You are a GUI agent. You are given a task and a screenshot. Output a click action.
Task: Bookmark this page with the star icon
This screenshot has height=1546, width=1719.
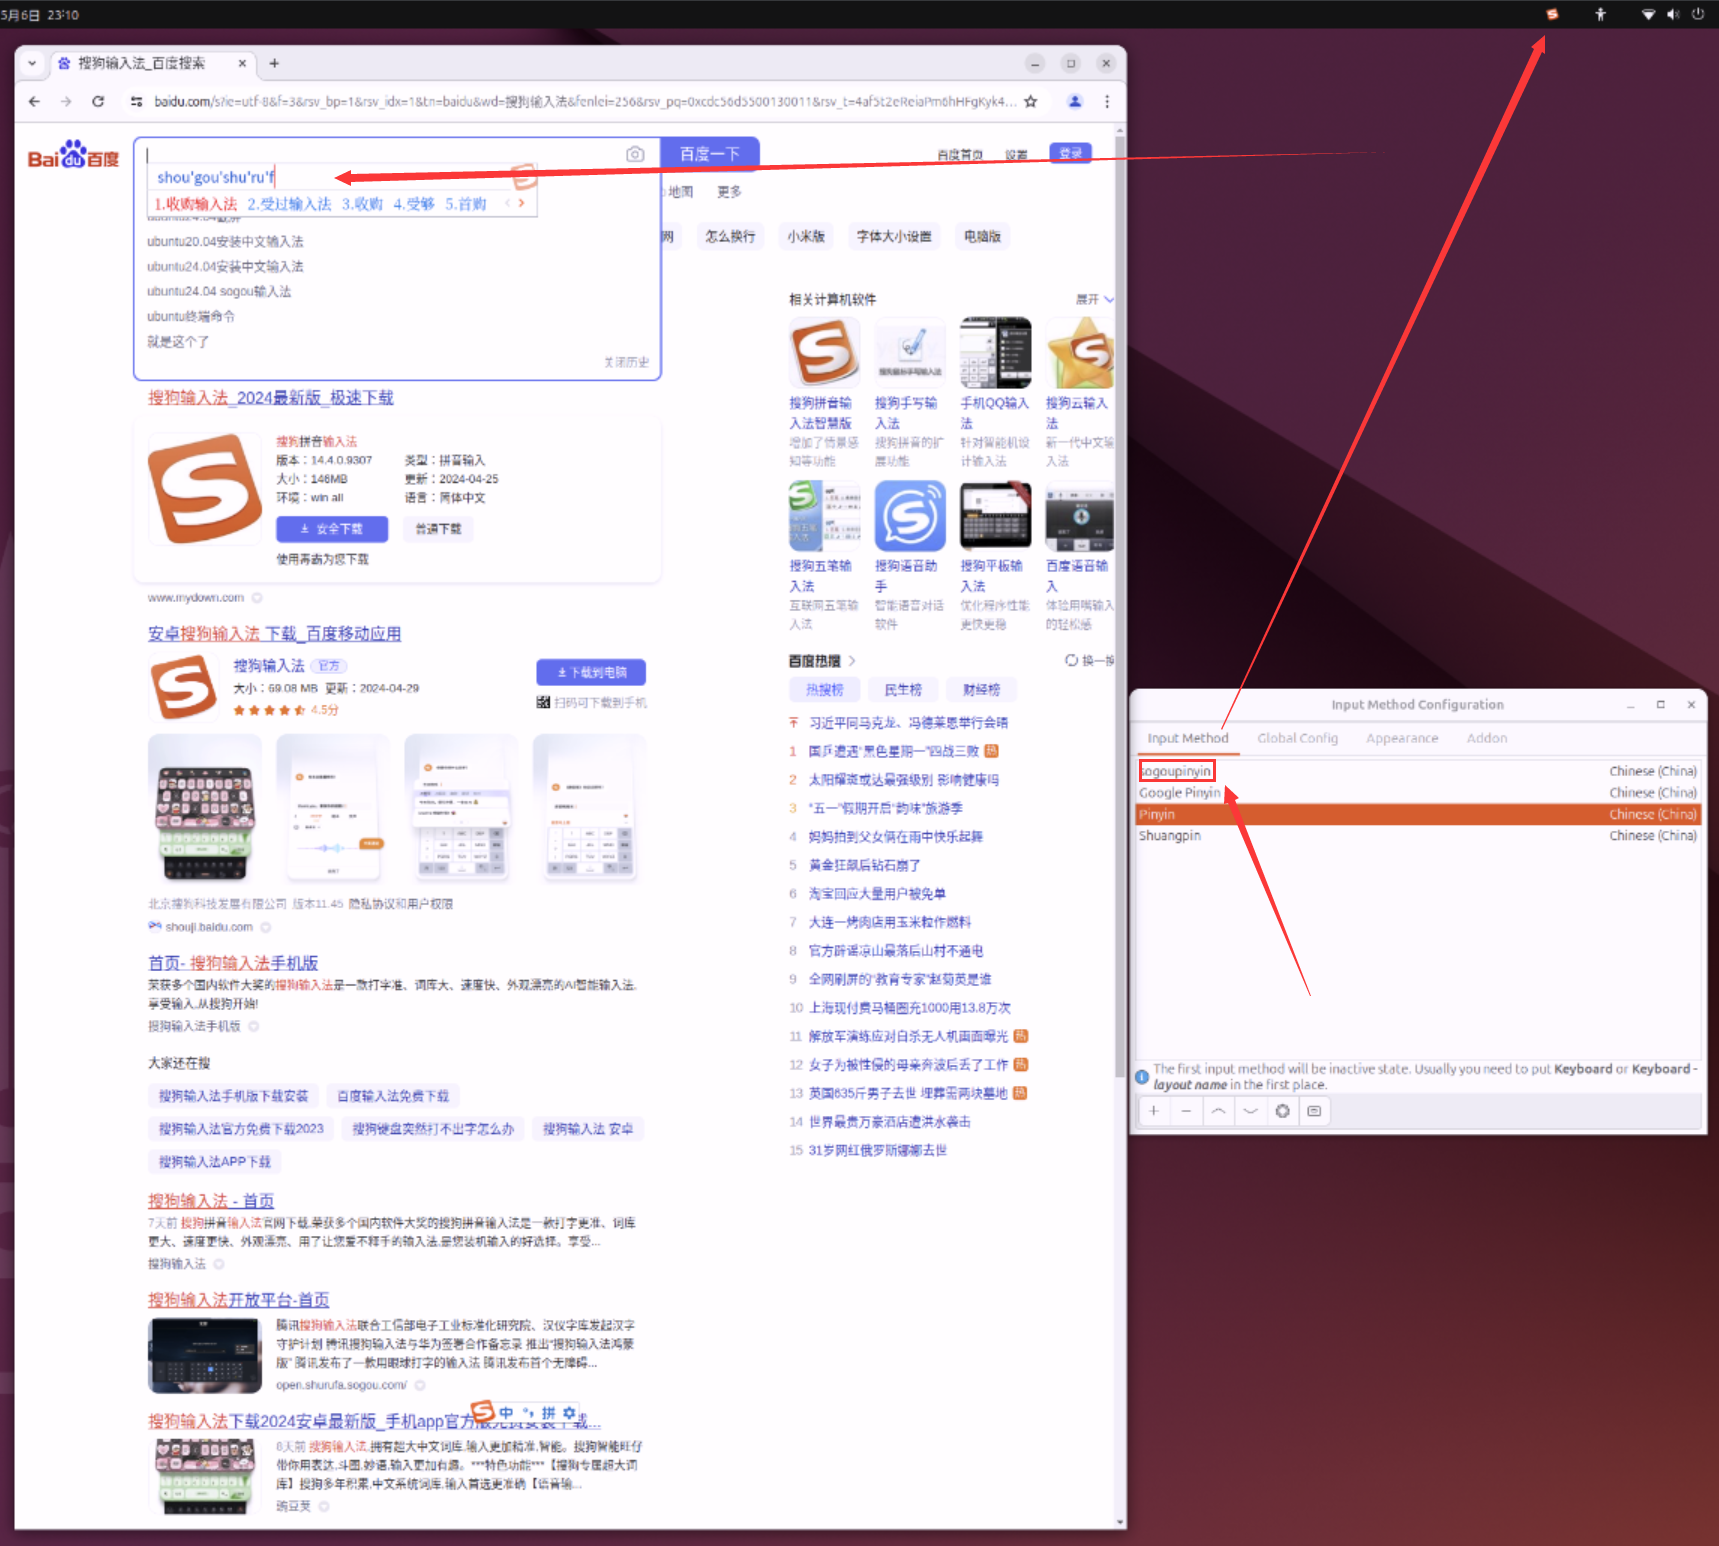click(1031, 101)
